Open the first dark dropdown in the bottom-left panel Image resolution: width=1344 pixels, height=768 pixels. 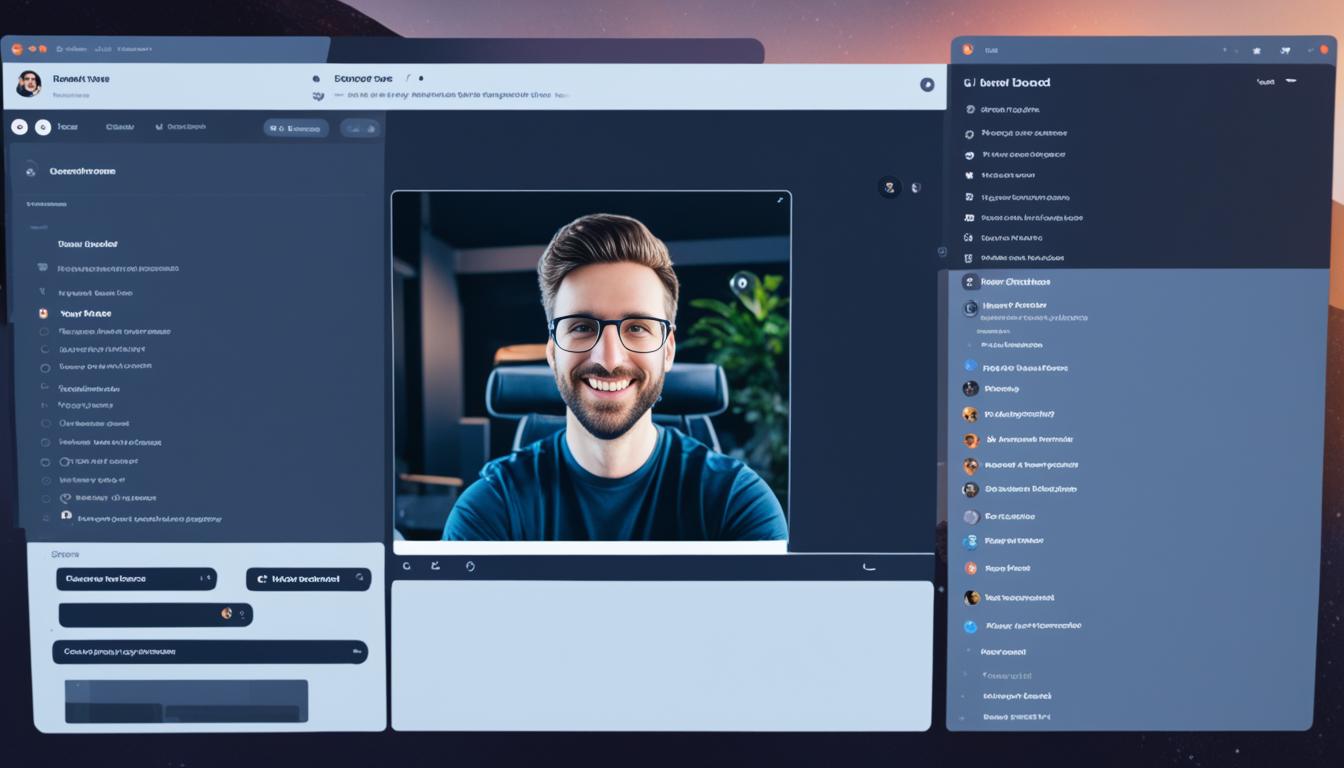(135, 579)
